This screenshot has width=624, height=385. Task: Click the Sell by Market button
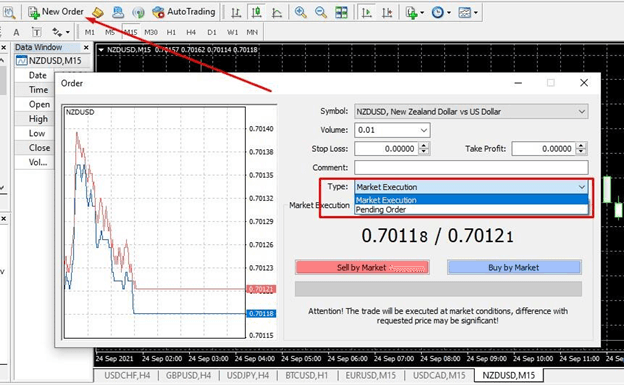pyautogui.click(x=362, y=268)
